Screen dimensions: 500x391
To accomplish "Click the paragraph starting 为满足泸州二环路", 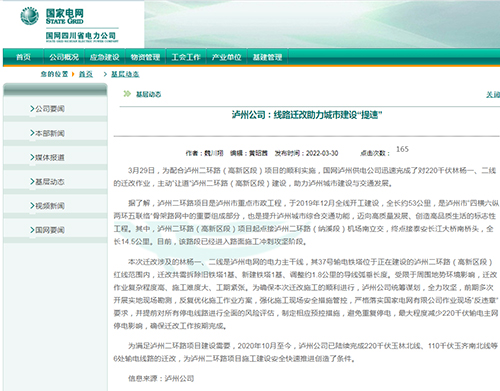I will 305,352.
